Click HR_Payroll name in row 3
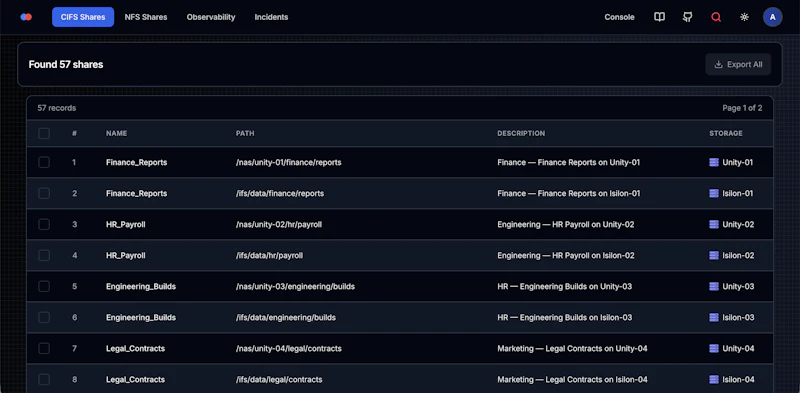Screen dimensions: 800x393 [126, 225]
